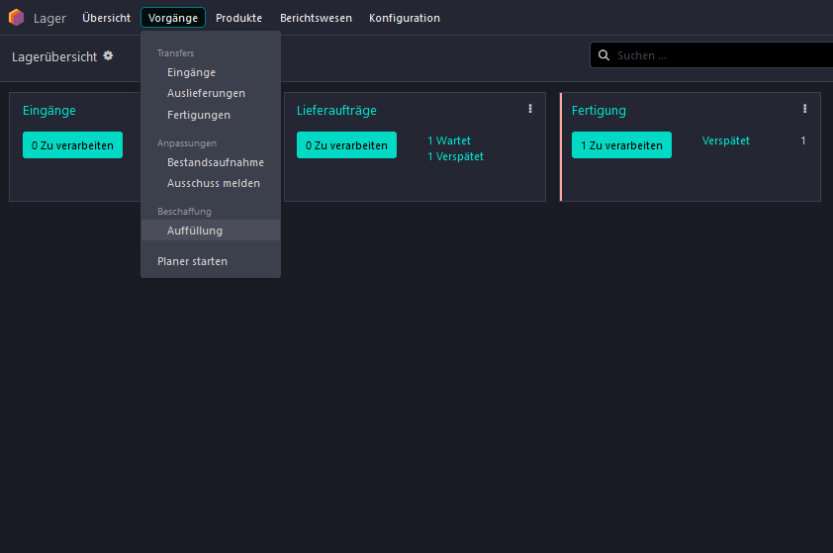Select Auffüllung under Beschaffung
This screenshot has width=833, height=553.
tap(195, 230)
